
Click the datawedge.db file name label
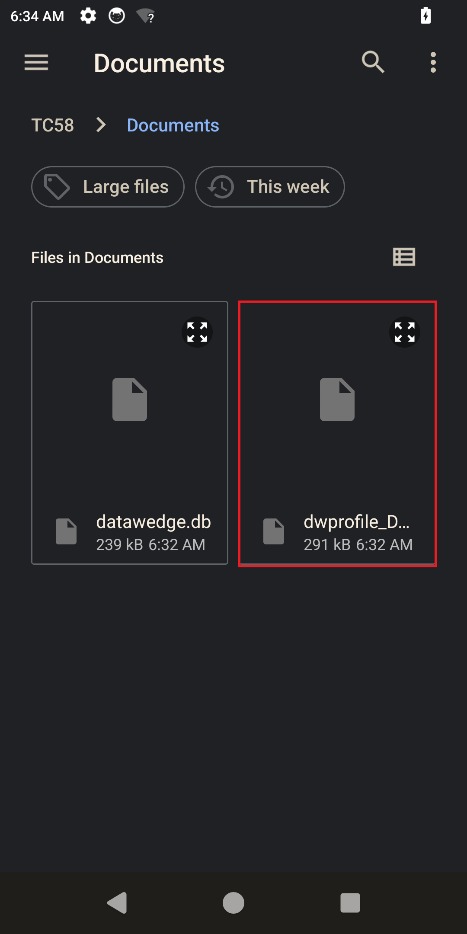tap(154, 522)
